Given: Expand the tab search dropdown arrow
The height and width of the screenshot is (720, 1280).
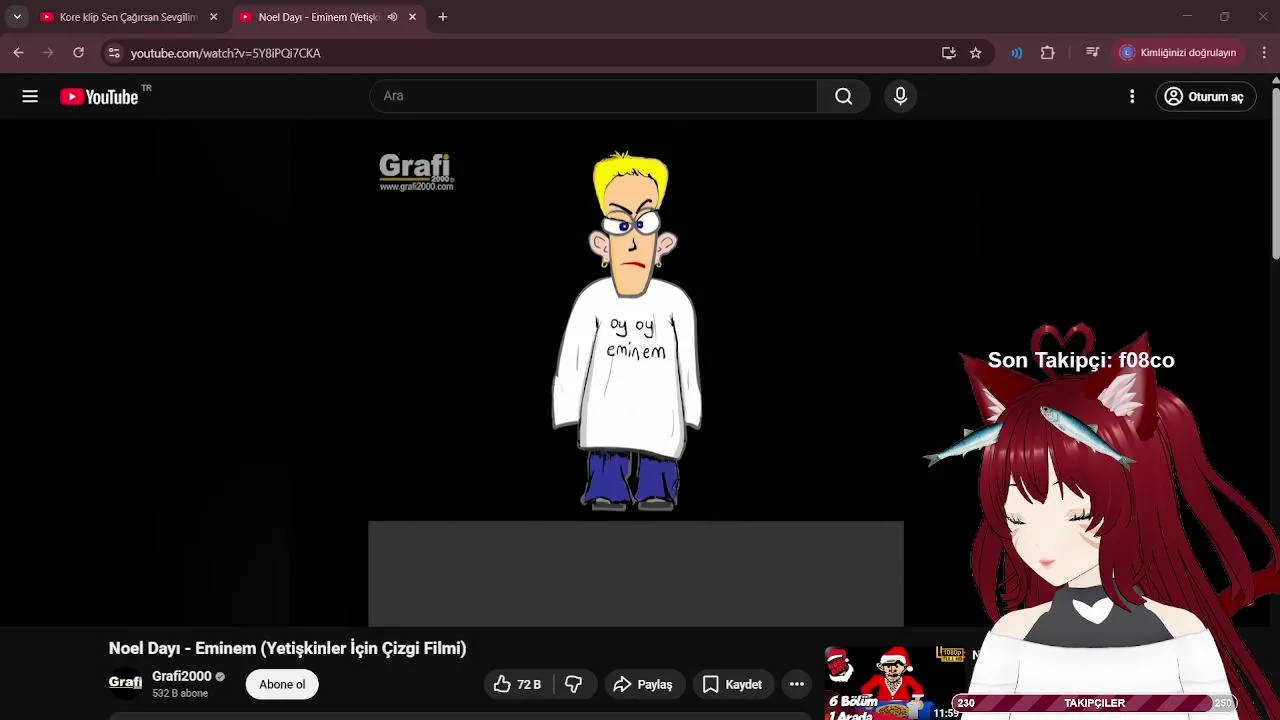Looking at the screenshot, I should coord(17,17).
